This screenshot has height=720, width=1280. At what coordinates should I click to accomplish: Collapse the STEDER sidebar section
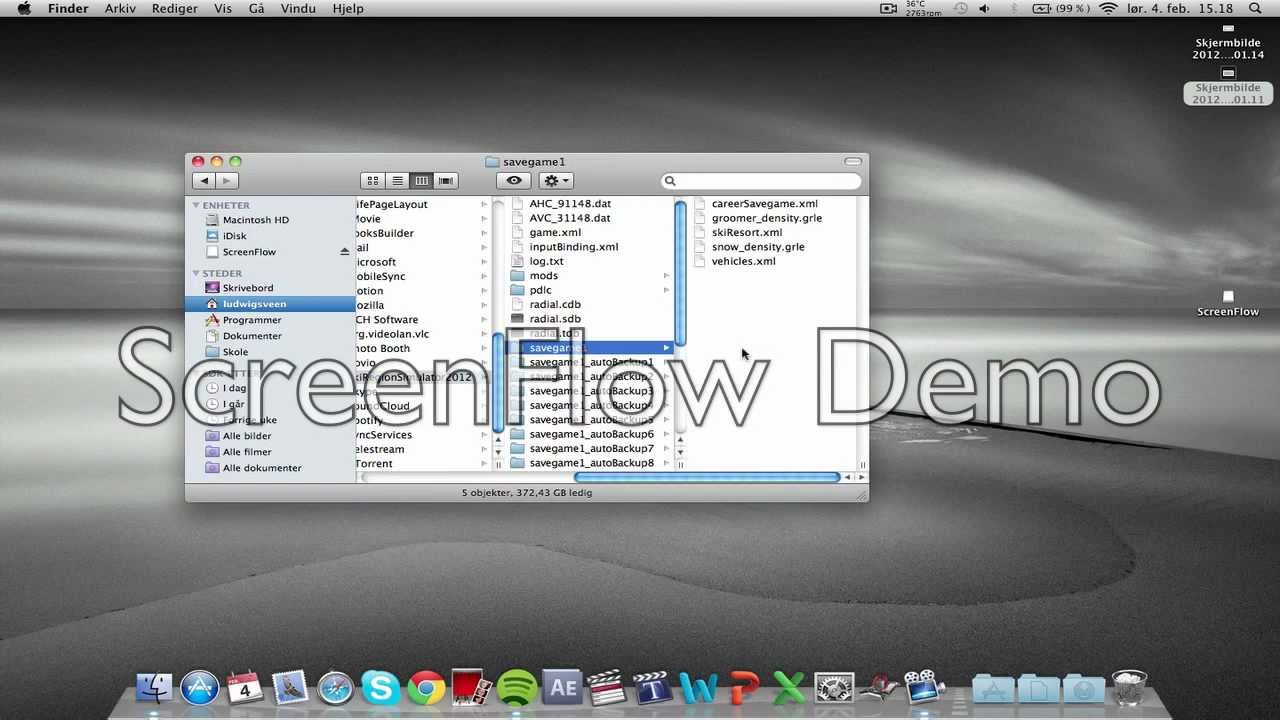pyautogui.click(x=197, y=273)
